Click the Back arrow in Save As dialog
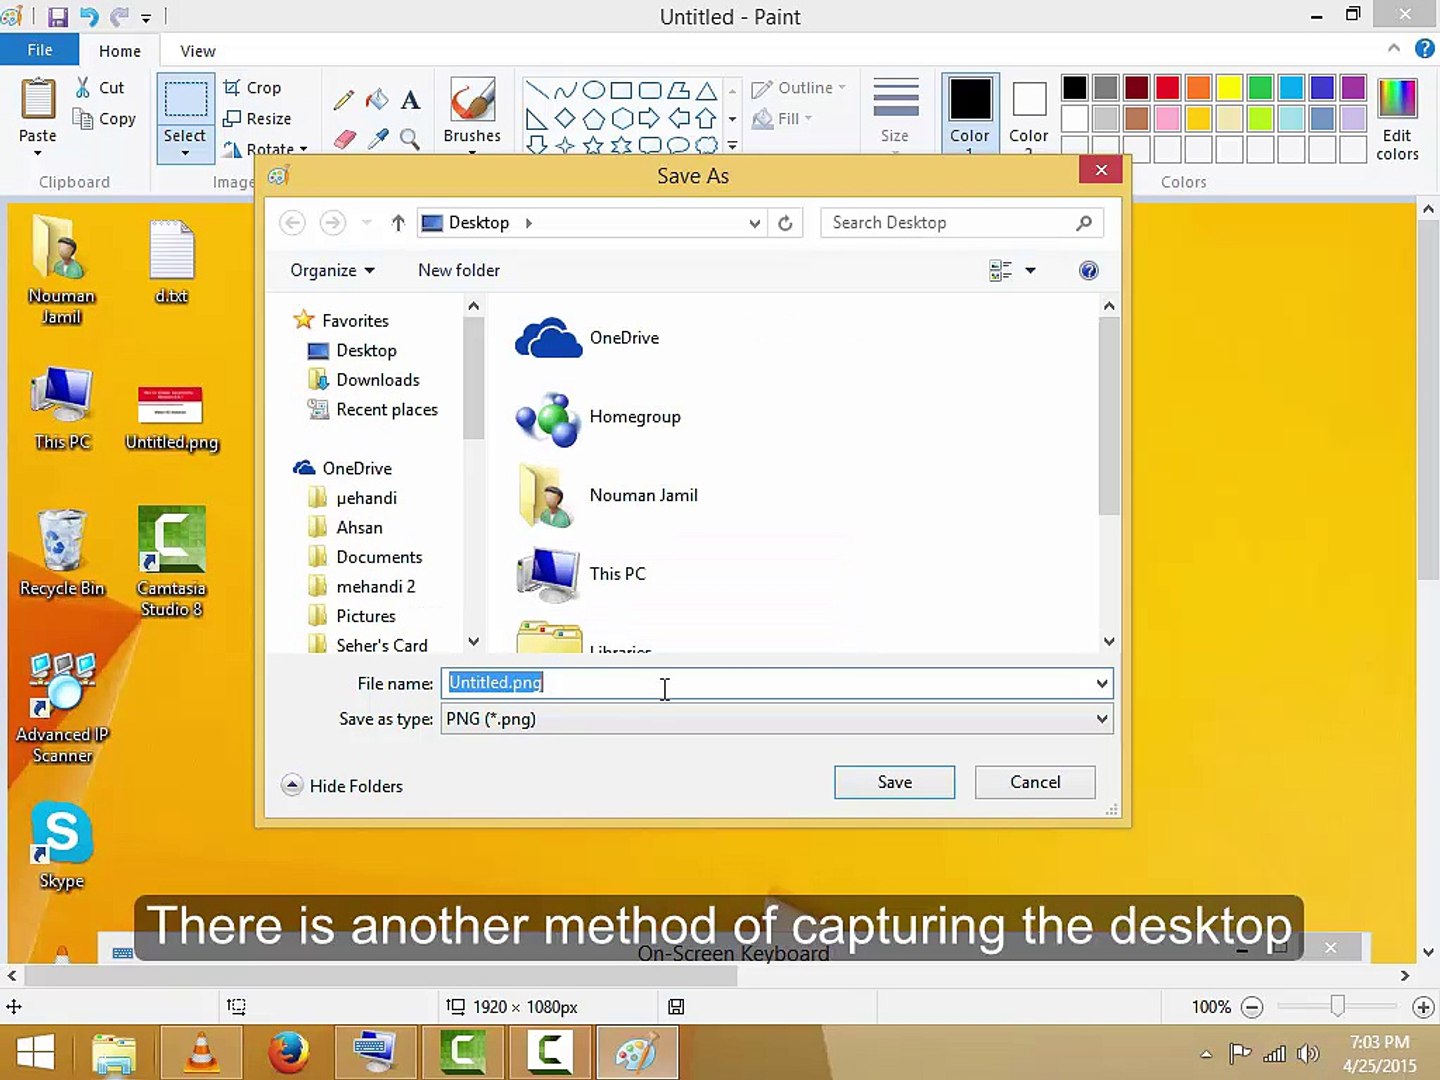The height and width of the screenshot is (1080, 1440). (x=292, y=222)
